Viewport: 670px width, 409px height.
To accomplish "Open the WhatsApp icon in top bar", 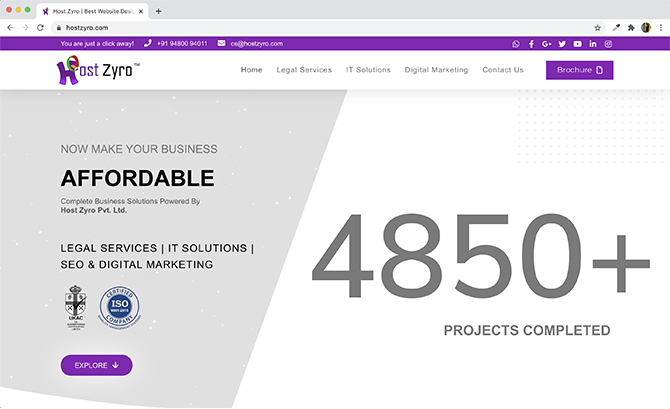I will point(516,44).
